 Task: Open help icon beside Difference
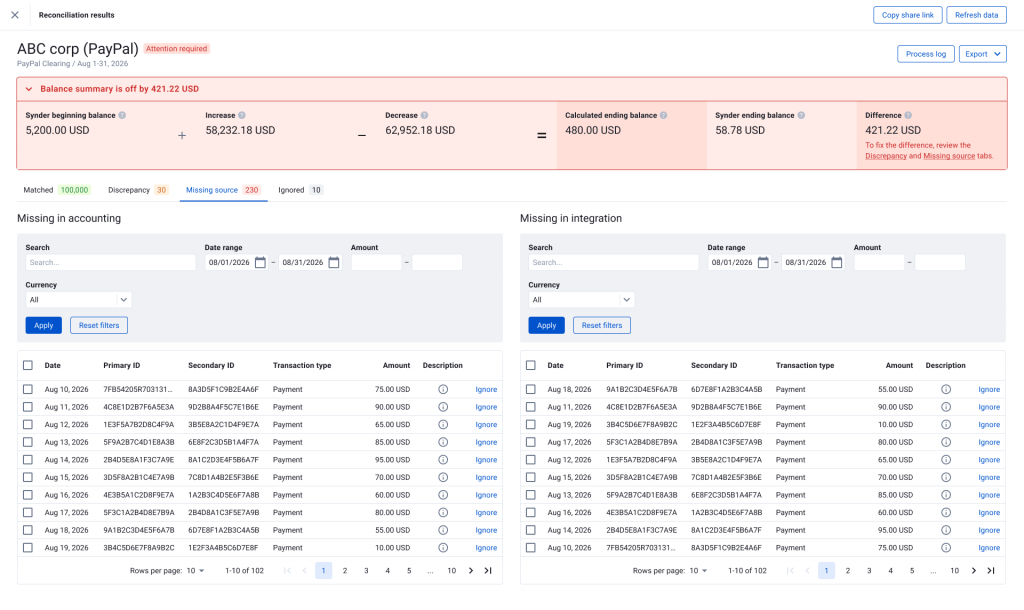(x=908, y=115)
